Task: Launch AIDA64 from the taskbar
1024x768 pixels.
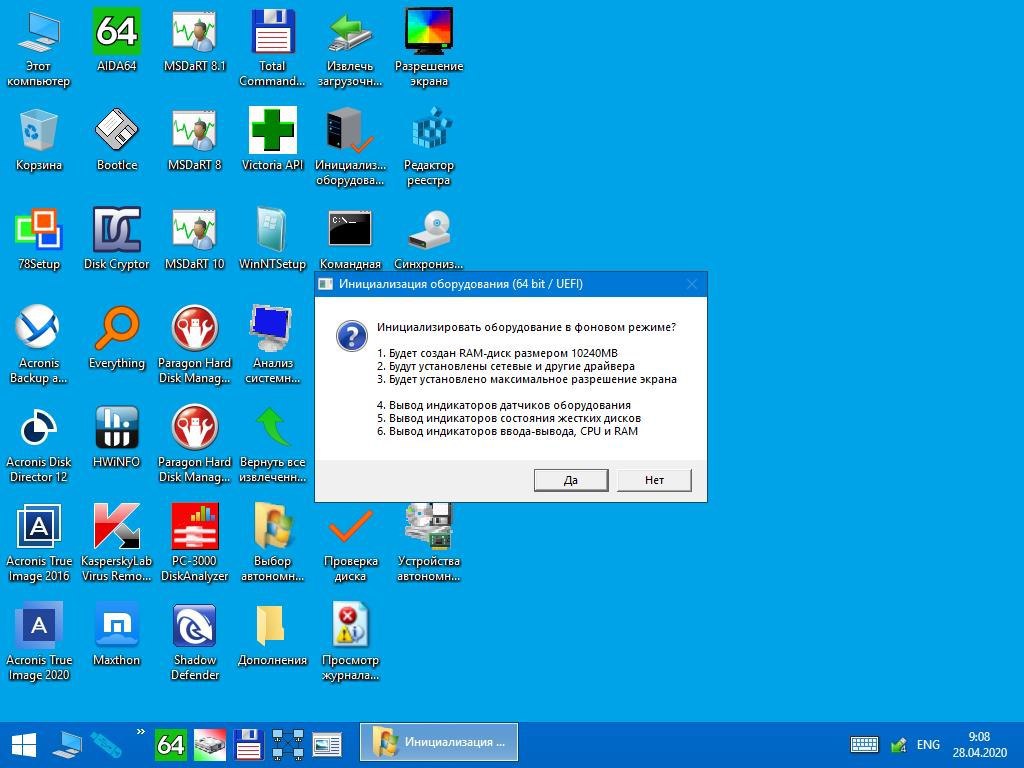Action: click(170, 745)
